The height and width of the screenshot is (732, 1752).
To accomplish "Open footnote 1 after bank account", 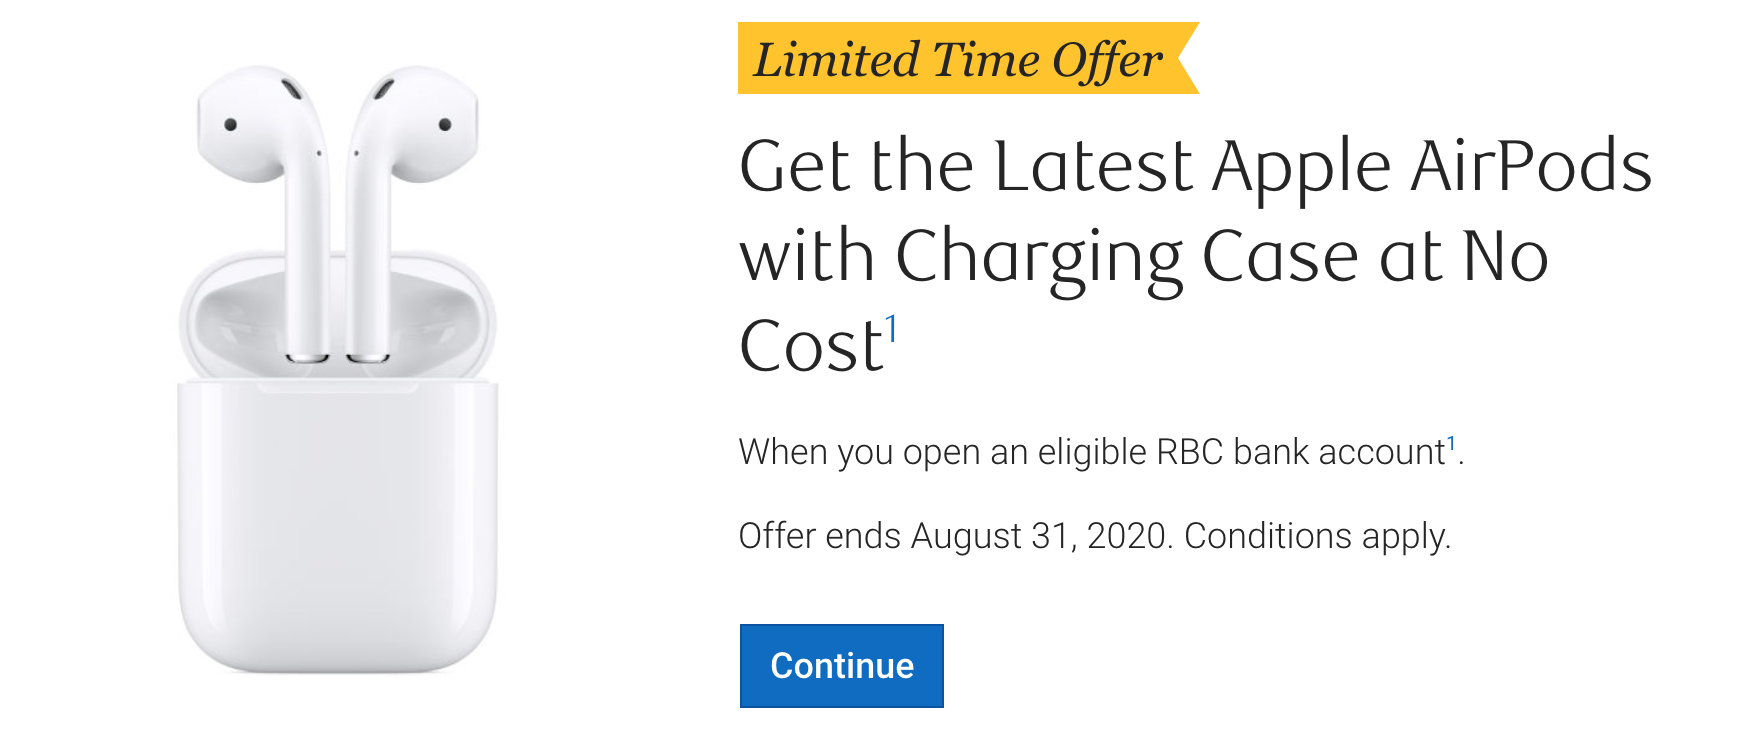I will [1451, 443].
